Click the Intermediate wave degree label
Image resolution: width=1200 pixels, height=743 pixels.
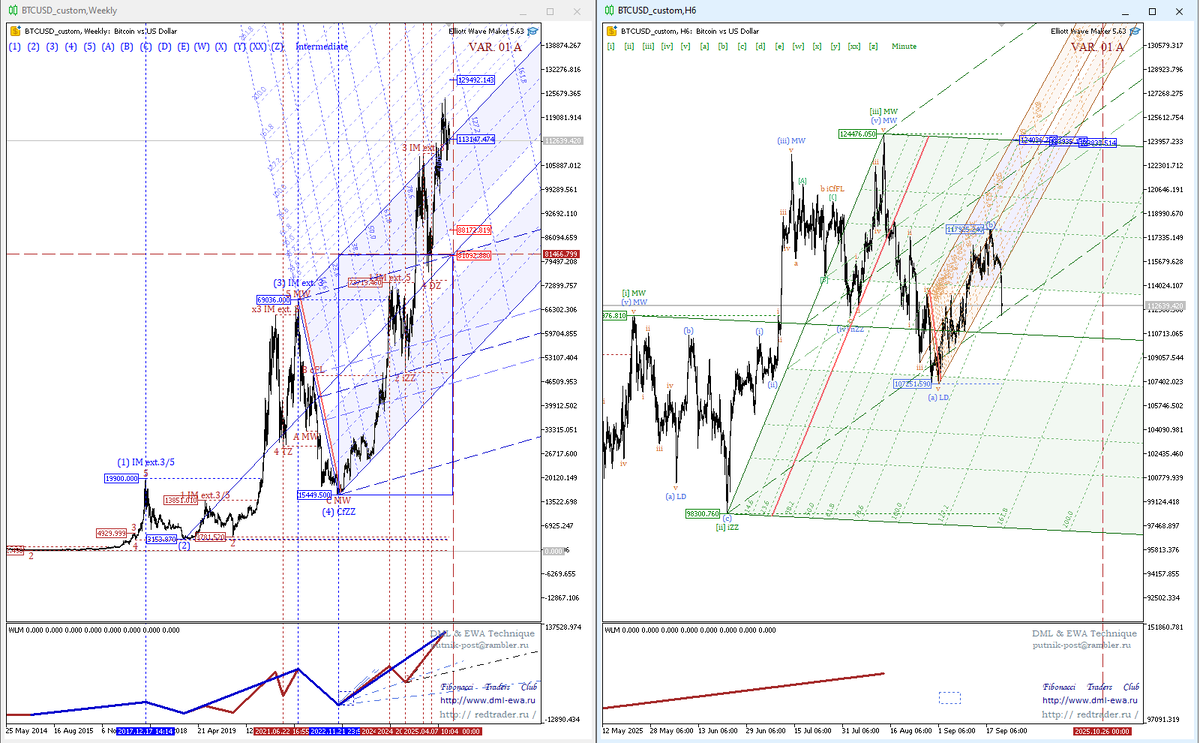pos(322,46)
